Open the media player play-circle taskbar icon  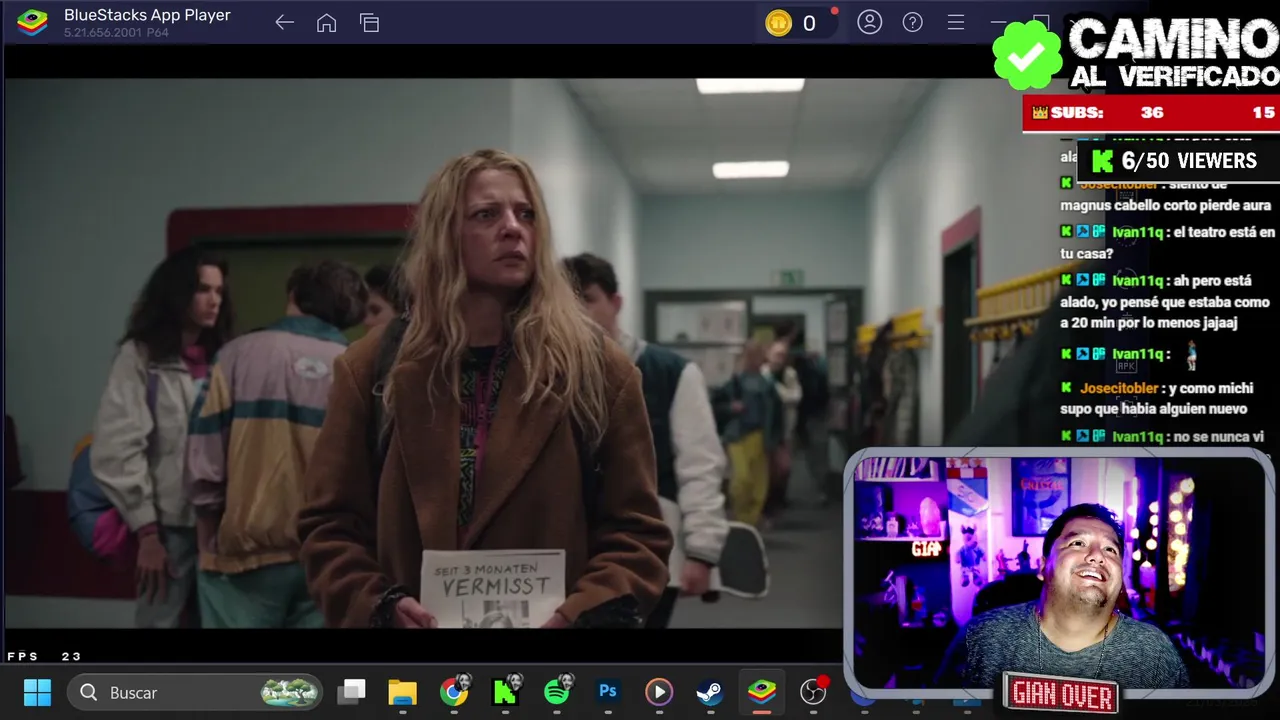[658, 692]
